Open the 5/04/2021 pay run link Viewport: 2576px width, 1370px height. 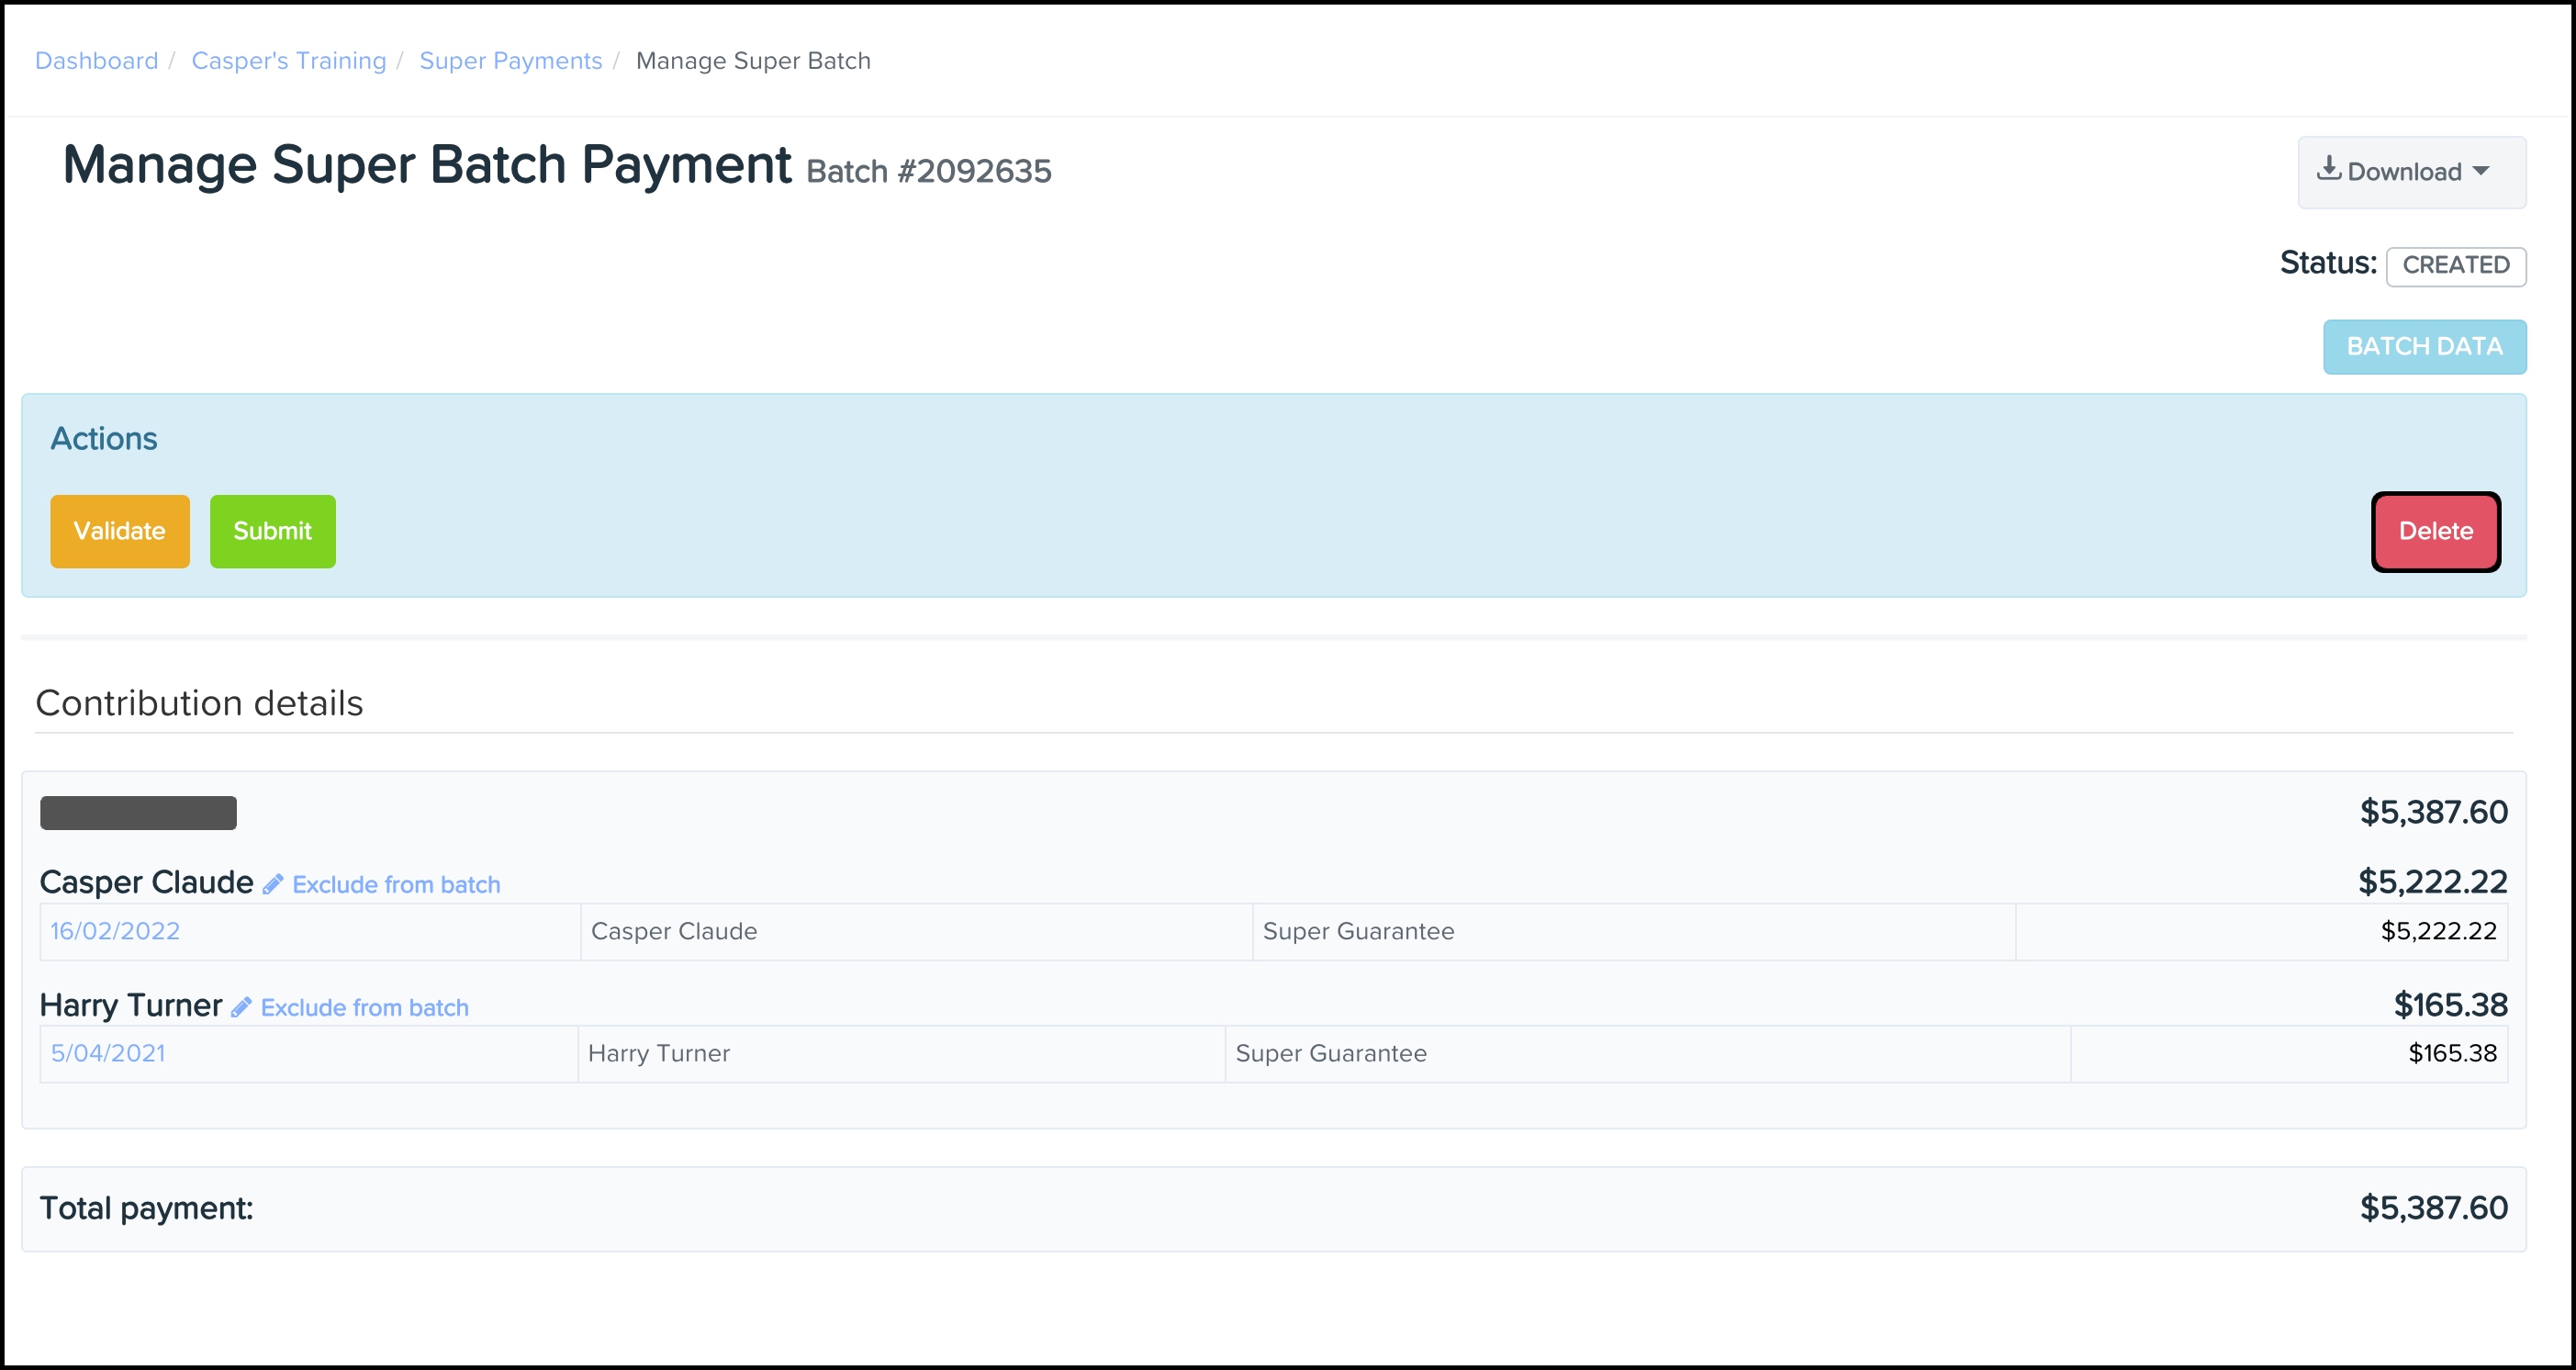[x=108, y=1053]
